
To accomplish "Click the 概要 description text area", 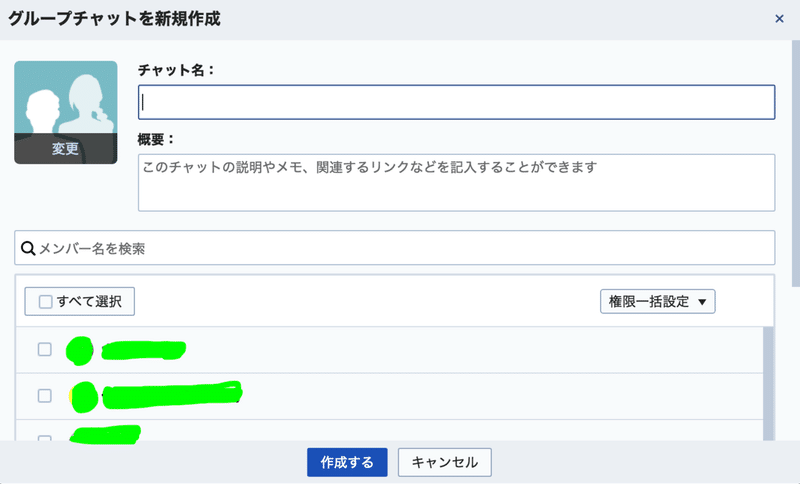I will 456,183.
